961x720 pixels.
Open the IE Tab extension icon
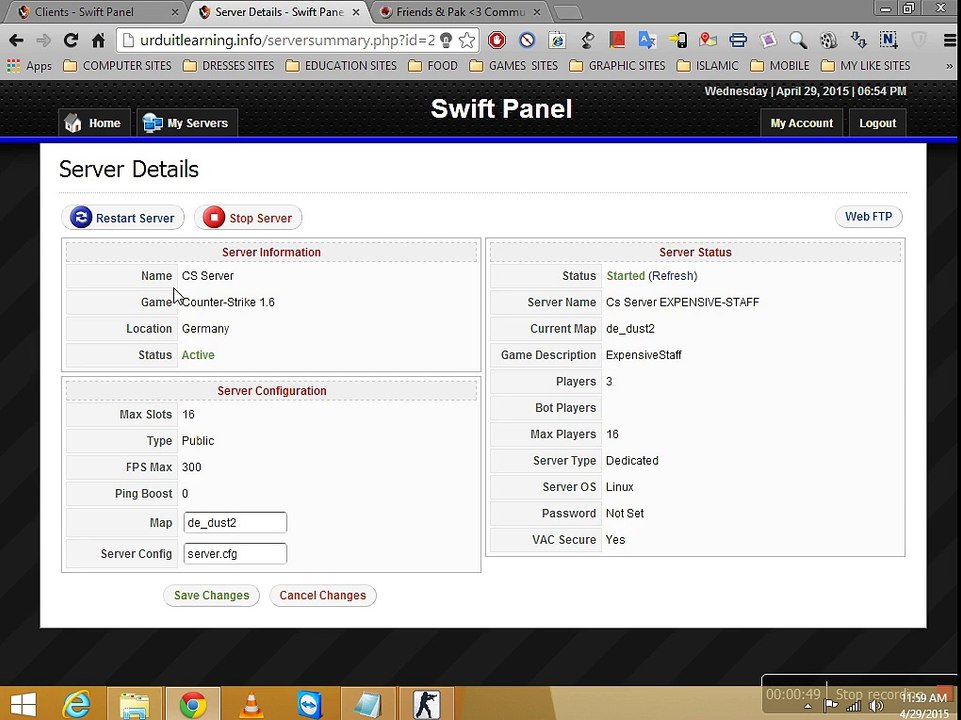tap(557, 40)
